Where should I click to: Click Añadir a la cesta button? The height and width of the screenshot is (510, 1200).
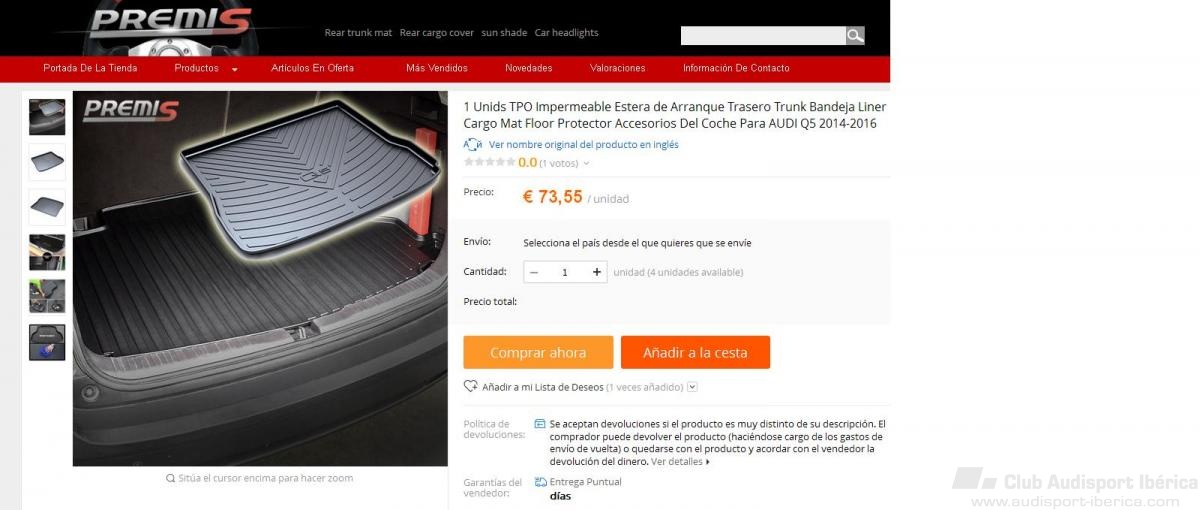(x=695, y=353)
